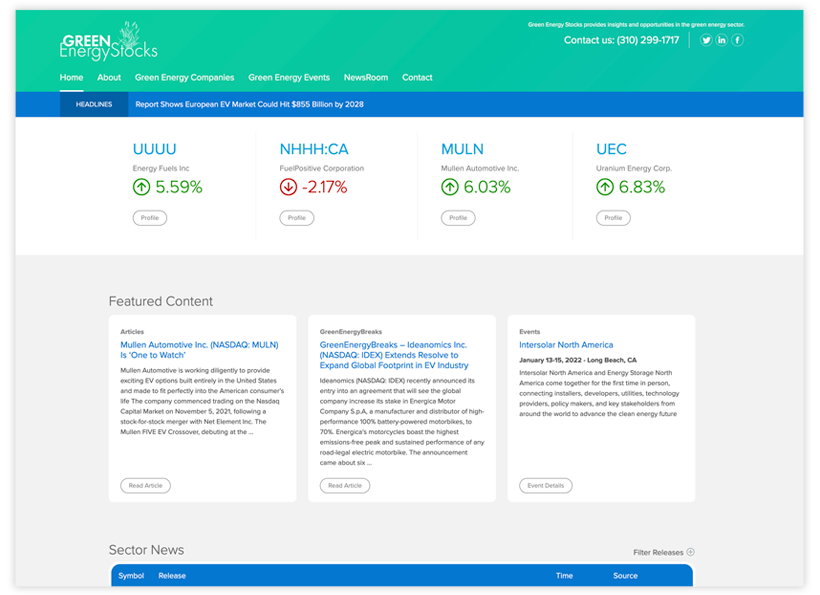
Task: Open Intersolar North America title link
Action: (566, 345)
